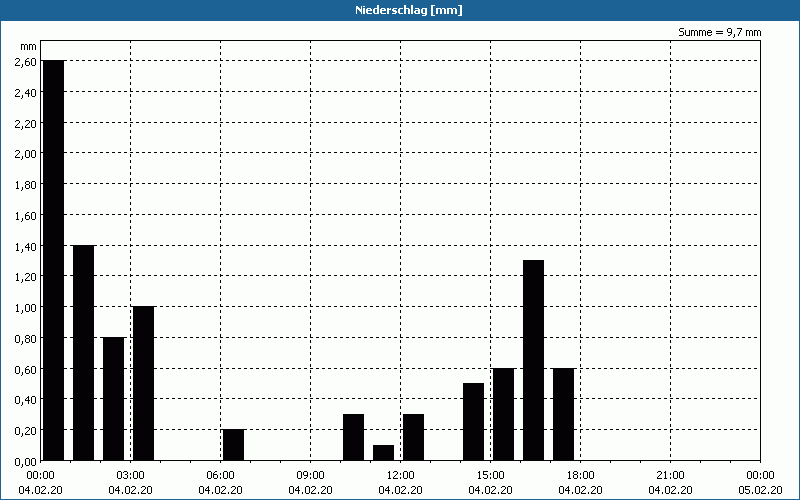Click the 0,80 y-axis value

click(x=26, y=338)
